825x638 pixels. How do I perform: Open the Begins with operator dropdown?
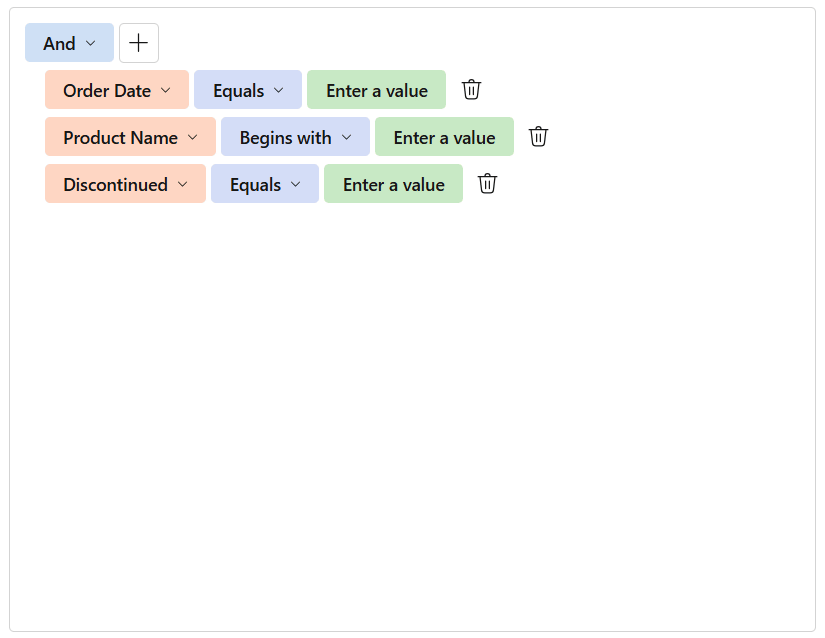(x=295, y=136)
